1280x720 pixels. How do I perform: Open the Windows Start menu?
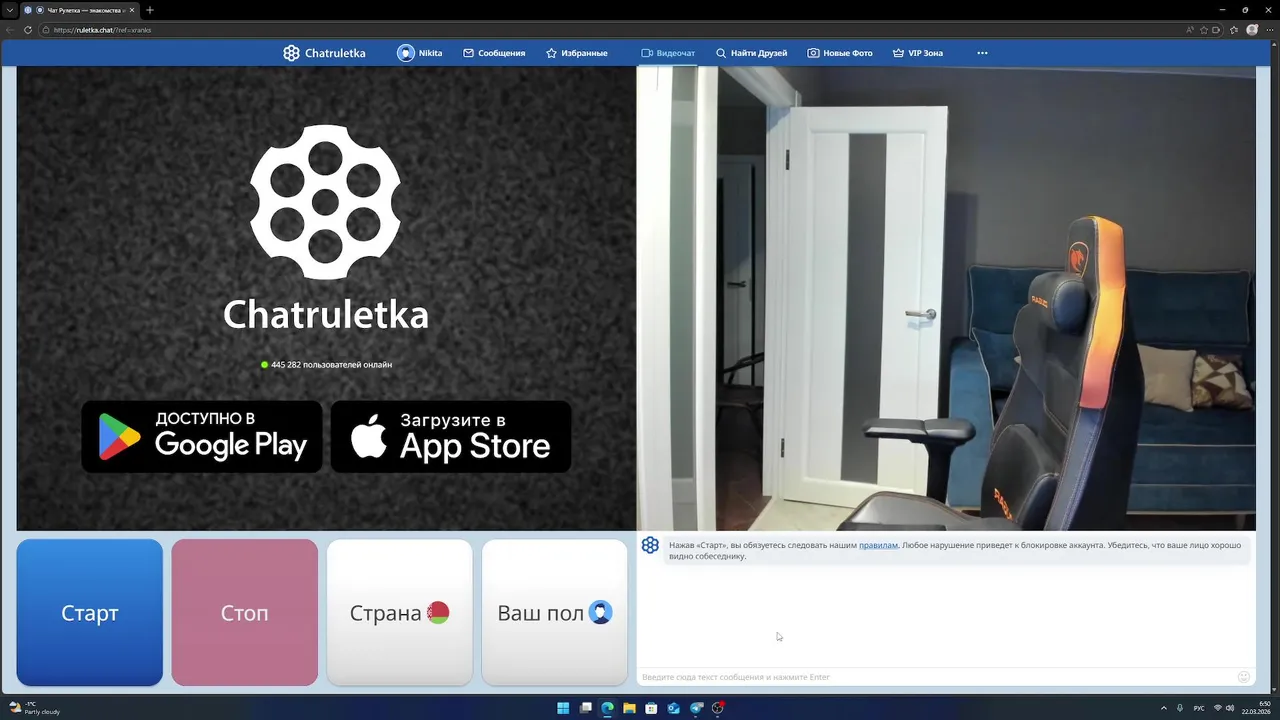(563, 708)
